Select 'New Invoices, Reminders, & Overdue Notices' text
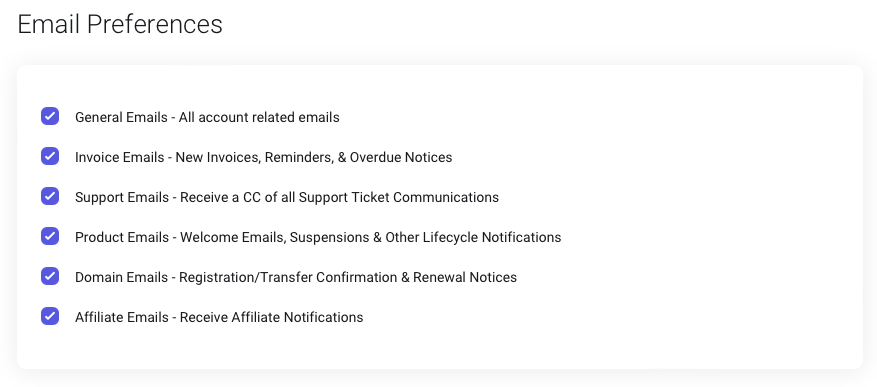877x387 pixels. tap(314, 157)
